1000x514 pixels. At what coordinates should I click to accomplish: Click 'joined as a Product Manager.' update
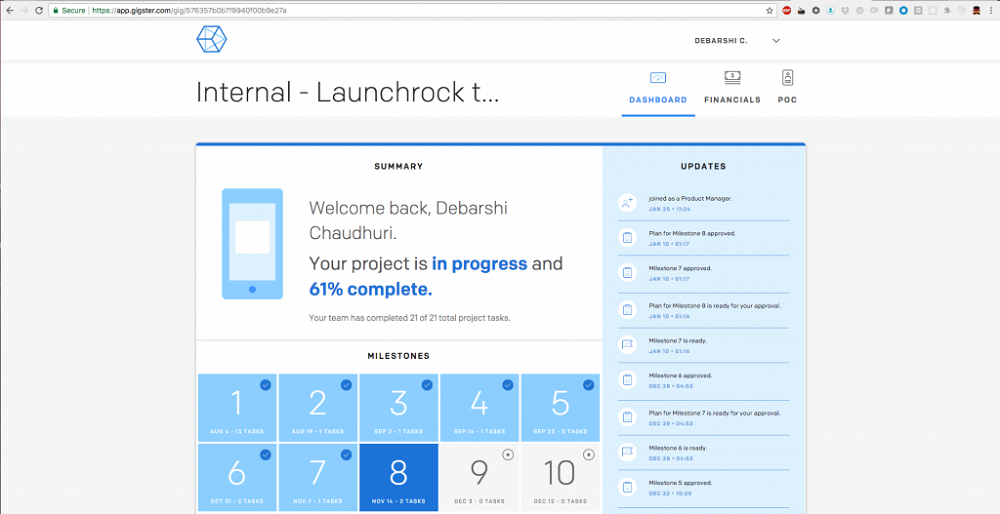(x=691, y=198)
